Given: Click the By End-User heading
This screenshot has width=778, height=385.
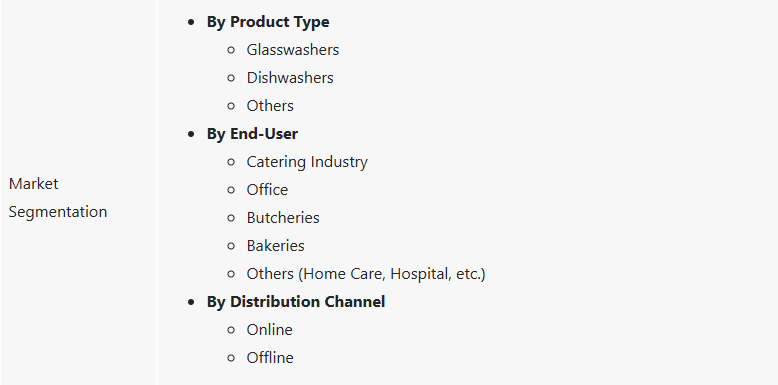Looking at the screenshot, I should coord(252,134).
